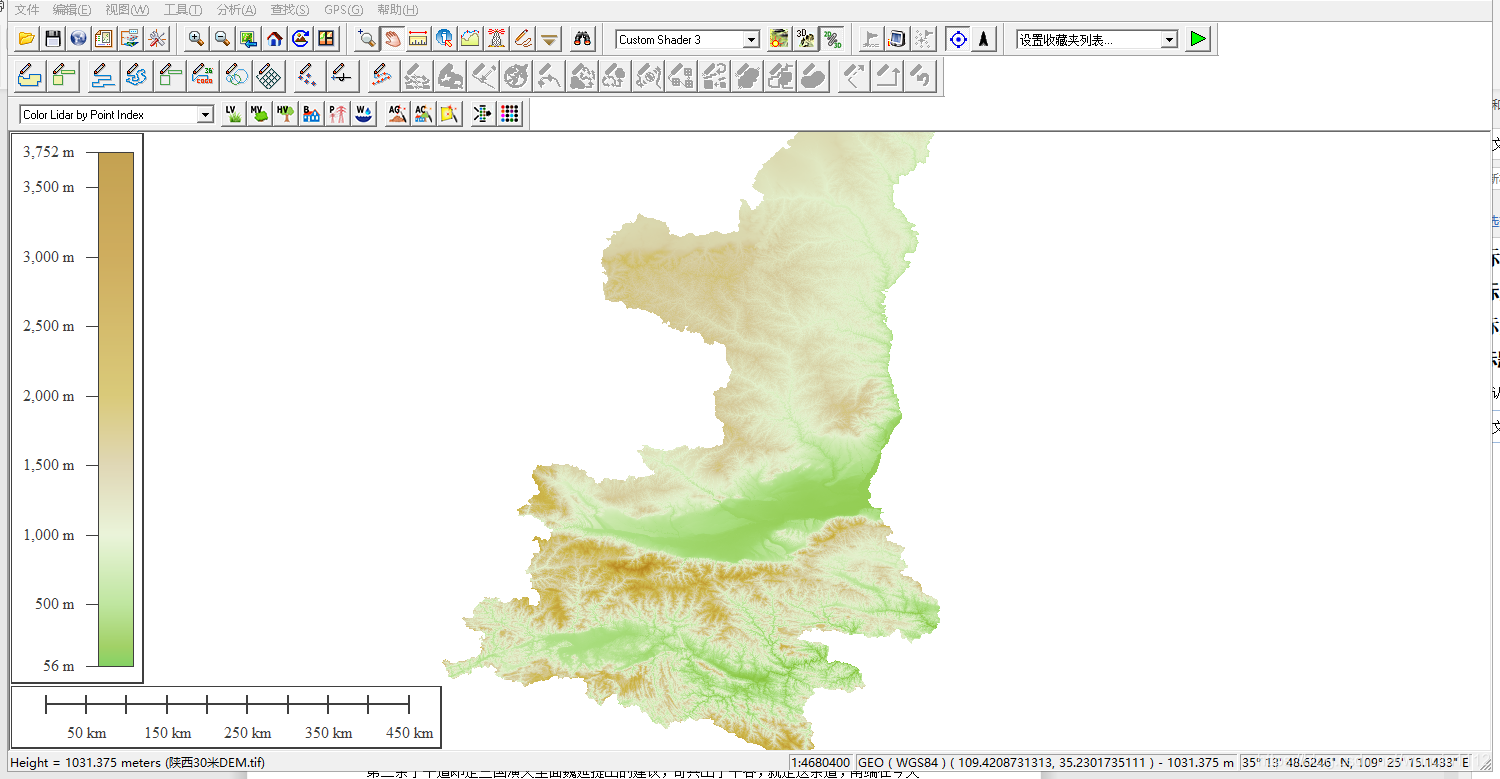Click the show 3D view on monitor icon
1500x779 pixels.
click(897, 39)
